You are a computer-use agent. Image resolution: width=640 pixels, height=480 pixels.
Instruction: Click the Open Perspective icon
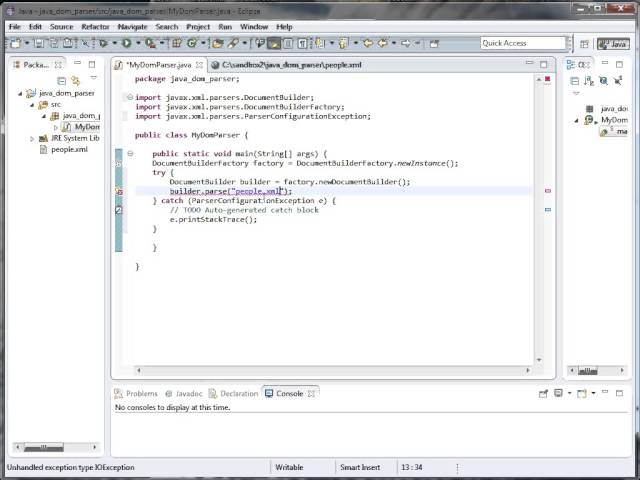[584, 44]
